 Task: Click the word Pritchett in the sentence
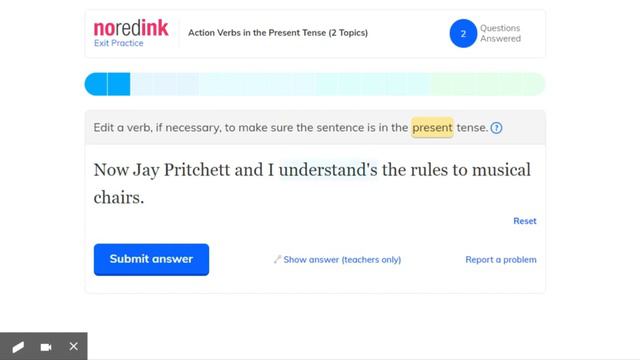coord(197,170)
